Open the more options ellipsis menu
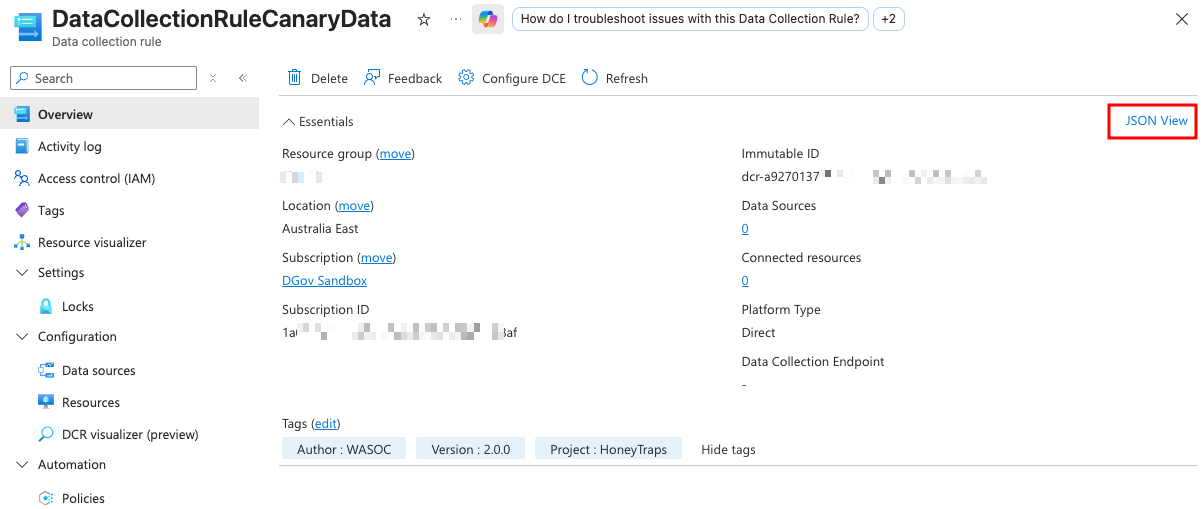The height and width of the screenshot is (509, 1202). (x=456, y=19)
